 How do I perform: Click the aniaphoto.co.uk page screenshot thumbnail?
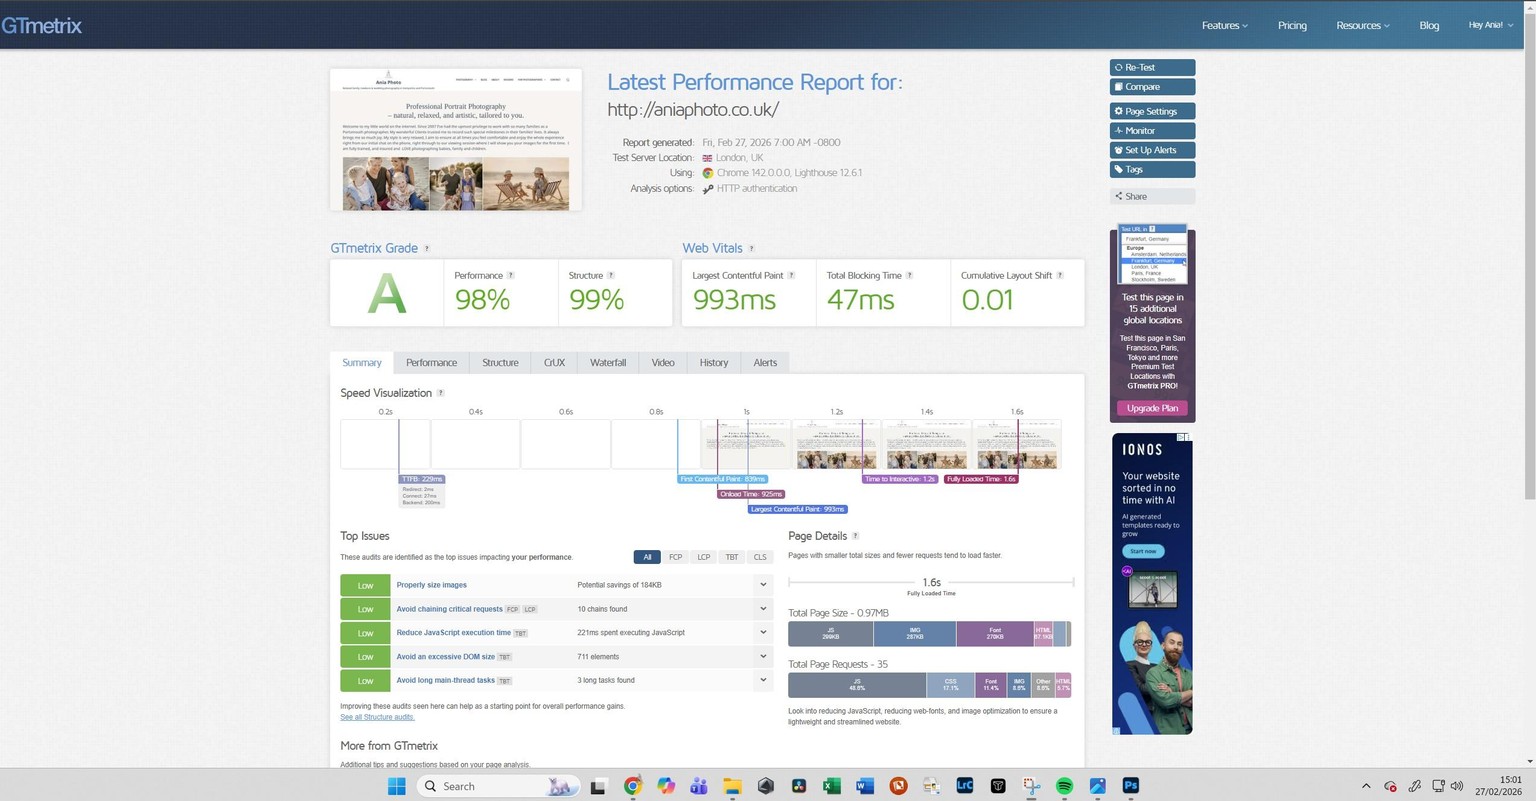click(x=456, y=140)
